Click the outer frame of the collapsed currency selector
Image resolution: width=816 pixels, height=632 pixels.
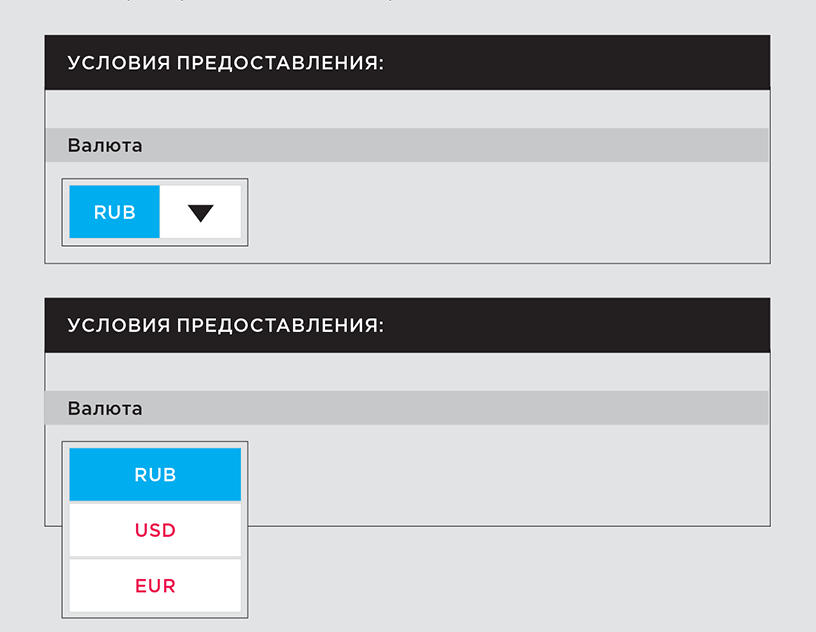point(155,182)
